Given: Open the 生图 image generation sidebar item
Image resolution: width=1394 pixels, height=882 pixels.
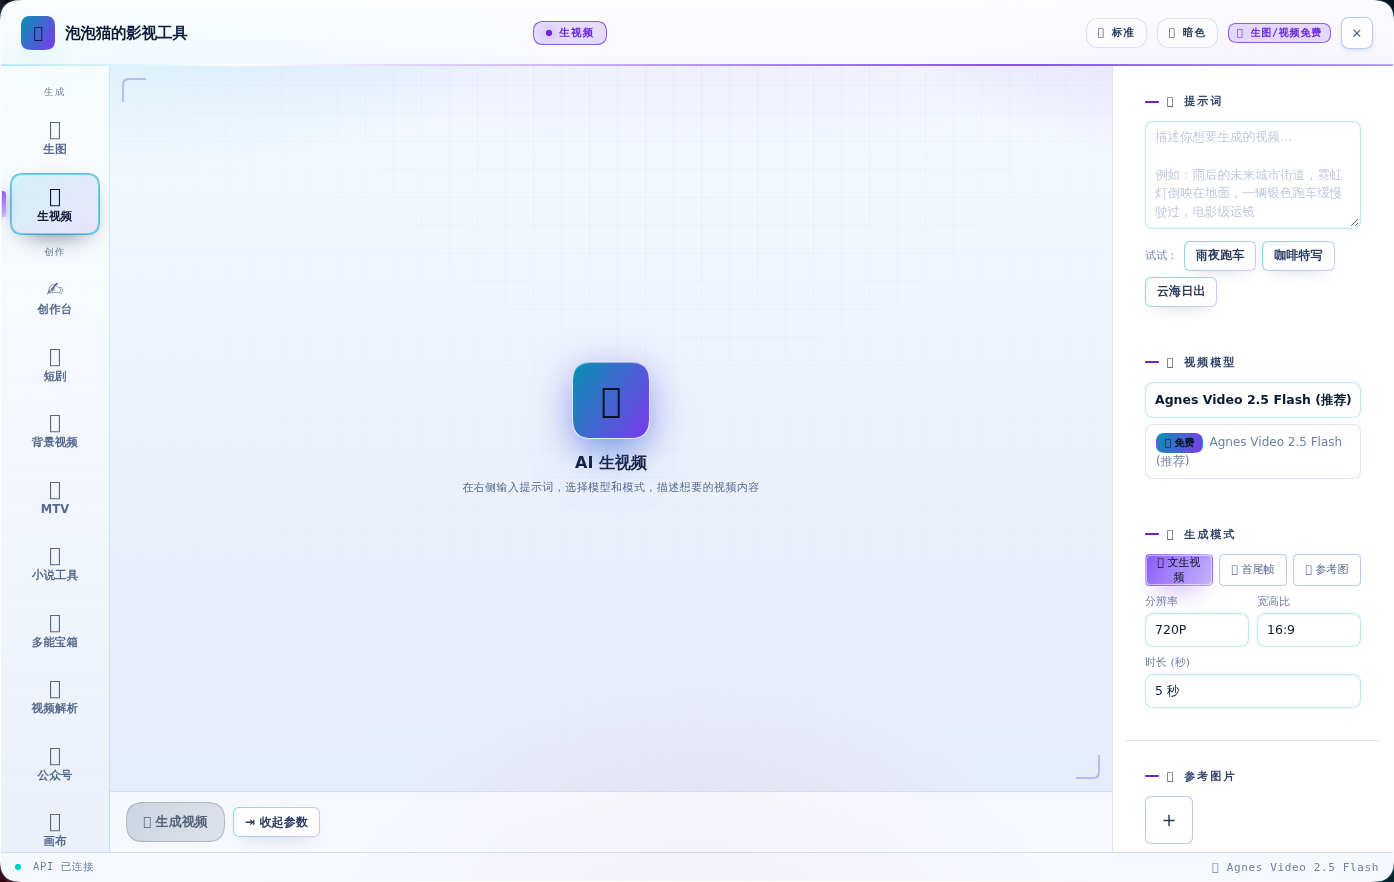Looking at the screenshot, I should point(55,138).
